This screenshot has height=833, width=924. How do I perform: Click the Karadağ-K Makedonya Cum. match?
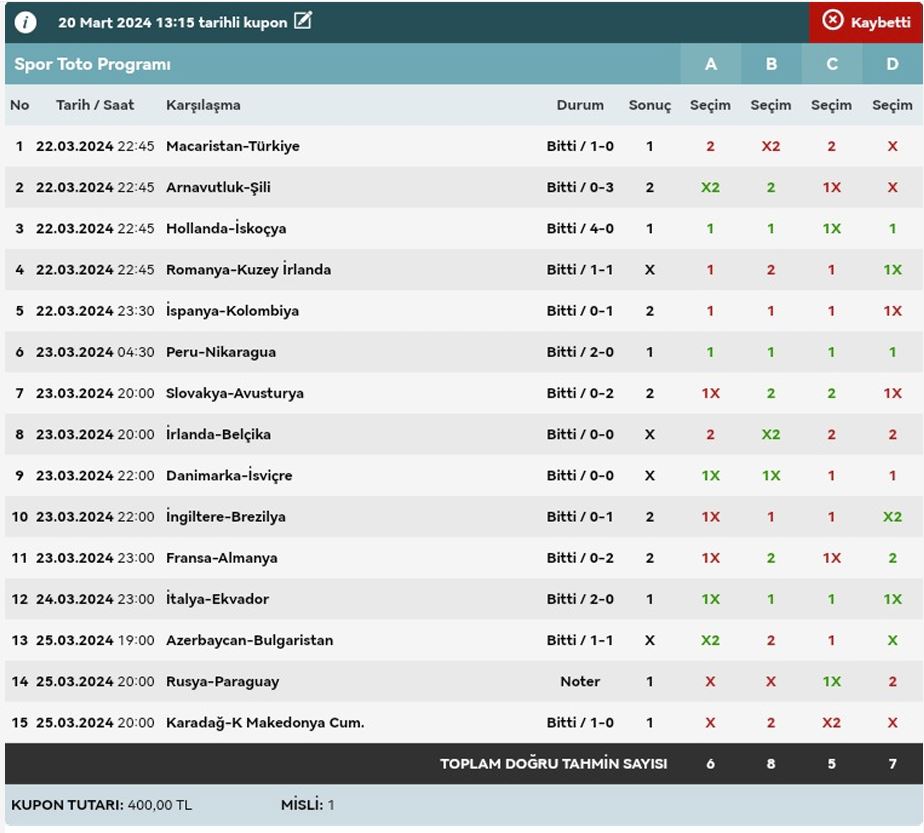click(265, 723)
